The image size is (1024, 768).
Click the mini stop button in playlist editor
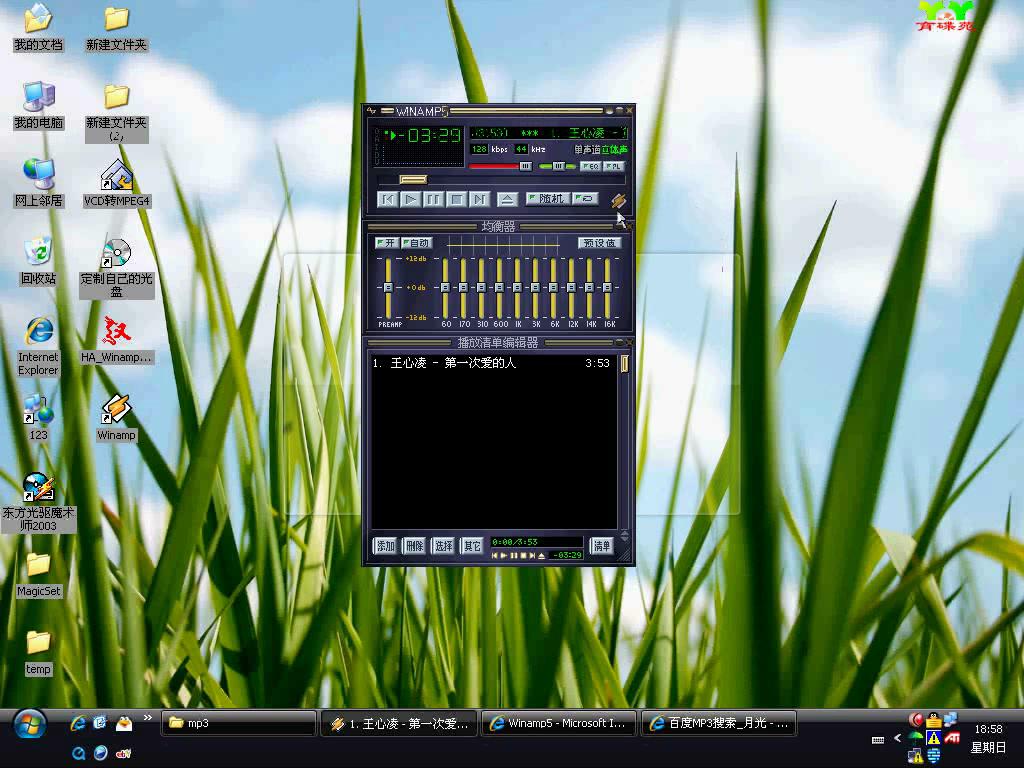(x=522, y=556)
